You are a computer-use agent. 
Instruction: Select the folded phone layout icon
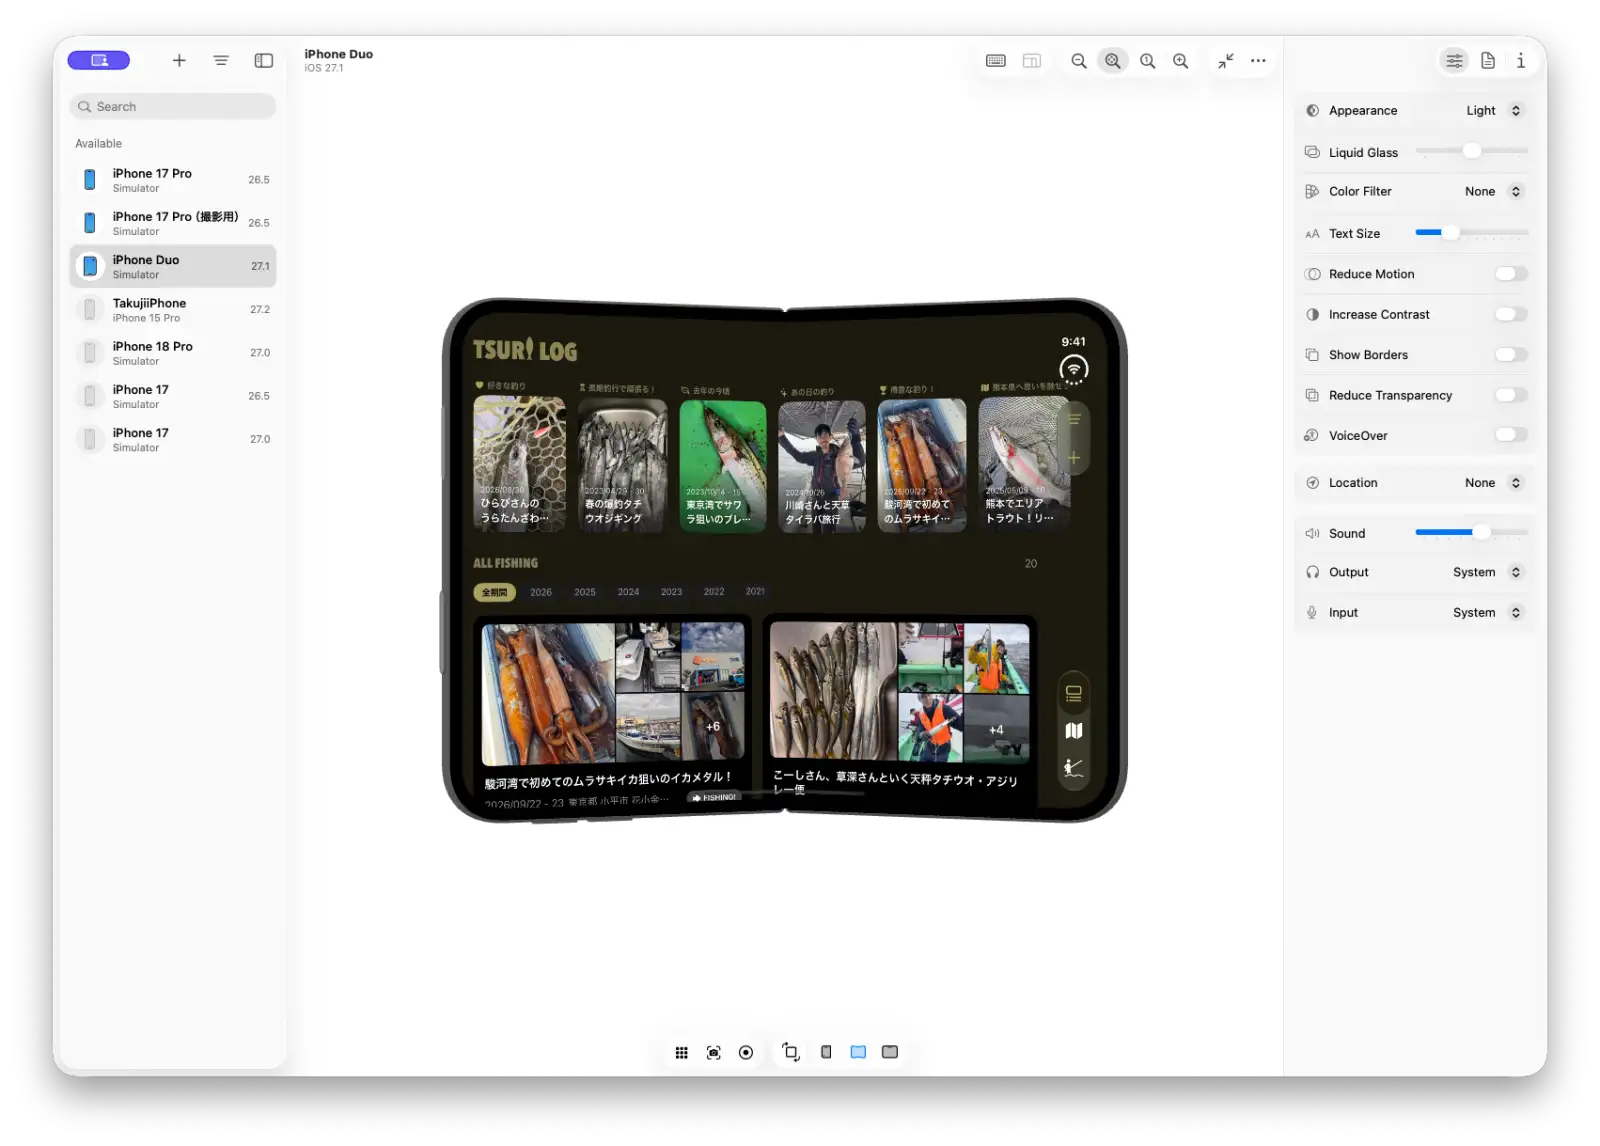tap(826, 1052)
